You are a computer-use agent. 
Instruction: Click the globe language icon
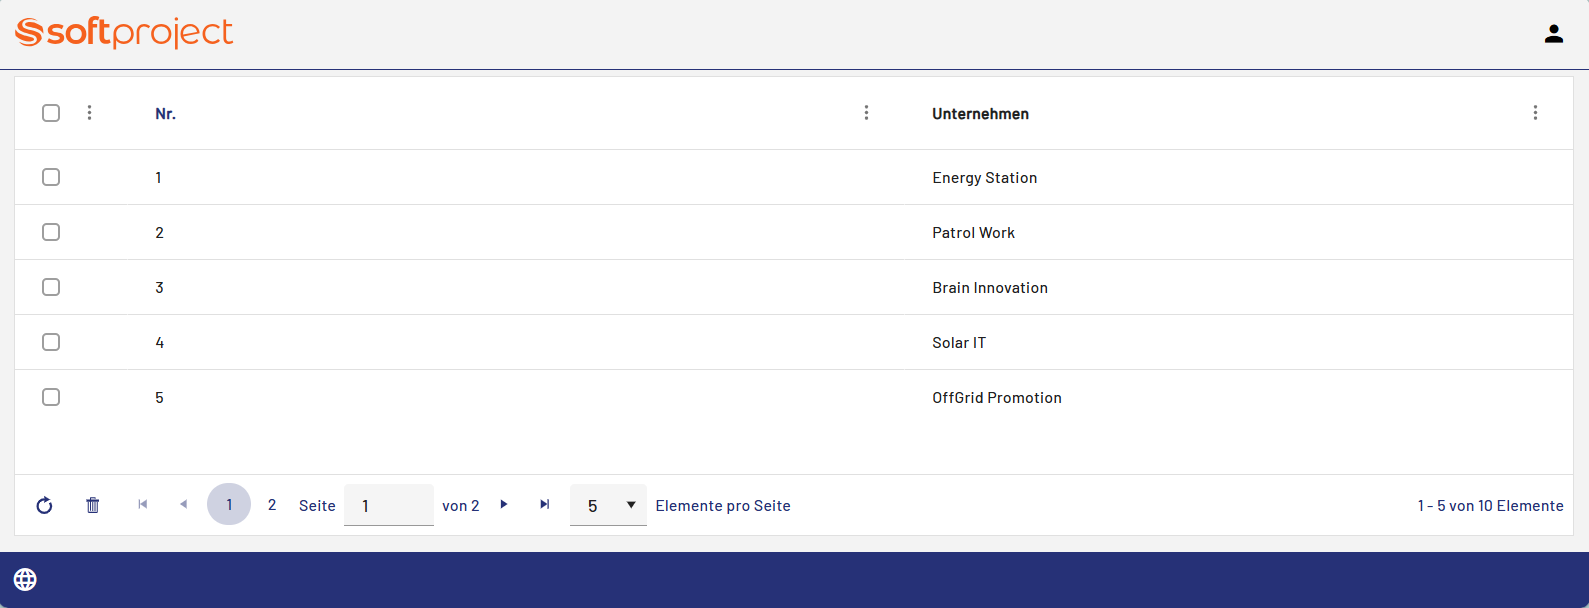(25, 579)
